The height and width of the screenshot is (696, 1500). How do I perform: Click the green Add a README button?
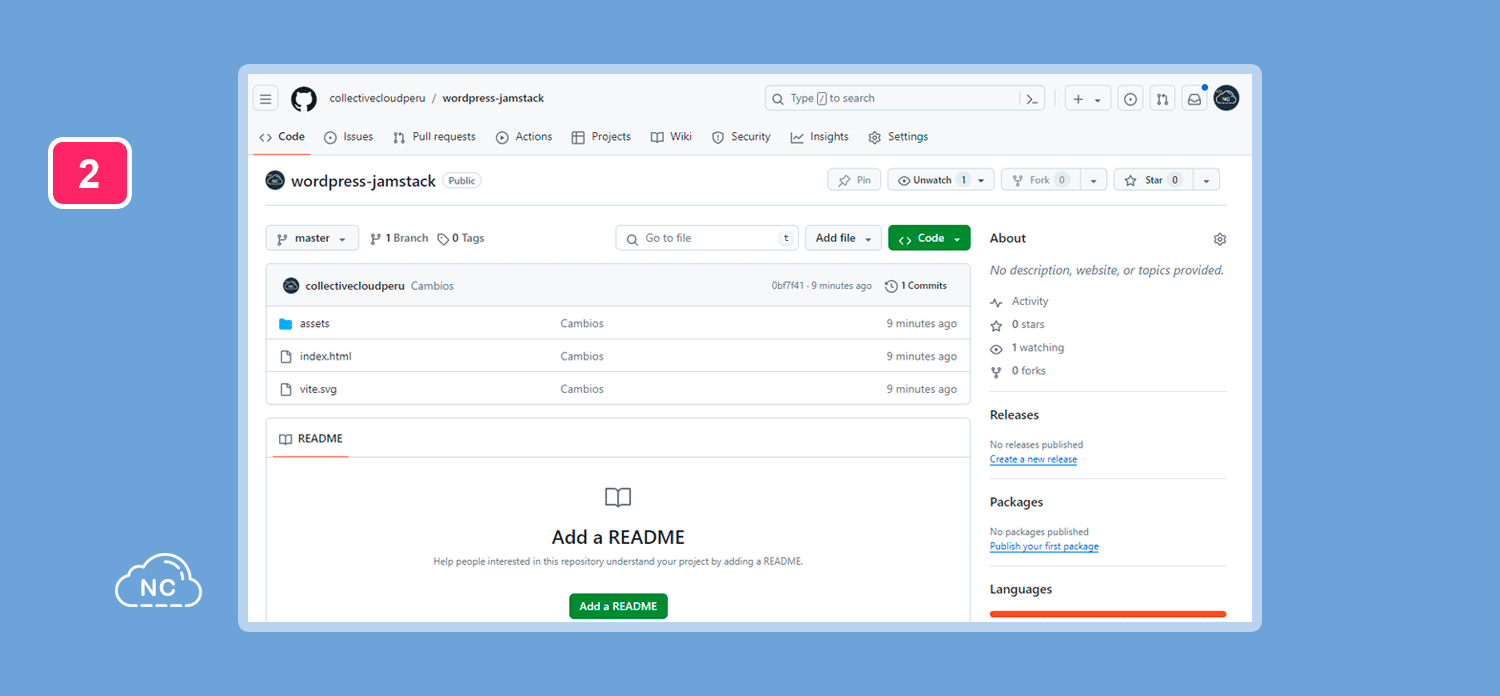(618, 606)
